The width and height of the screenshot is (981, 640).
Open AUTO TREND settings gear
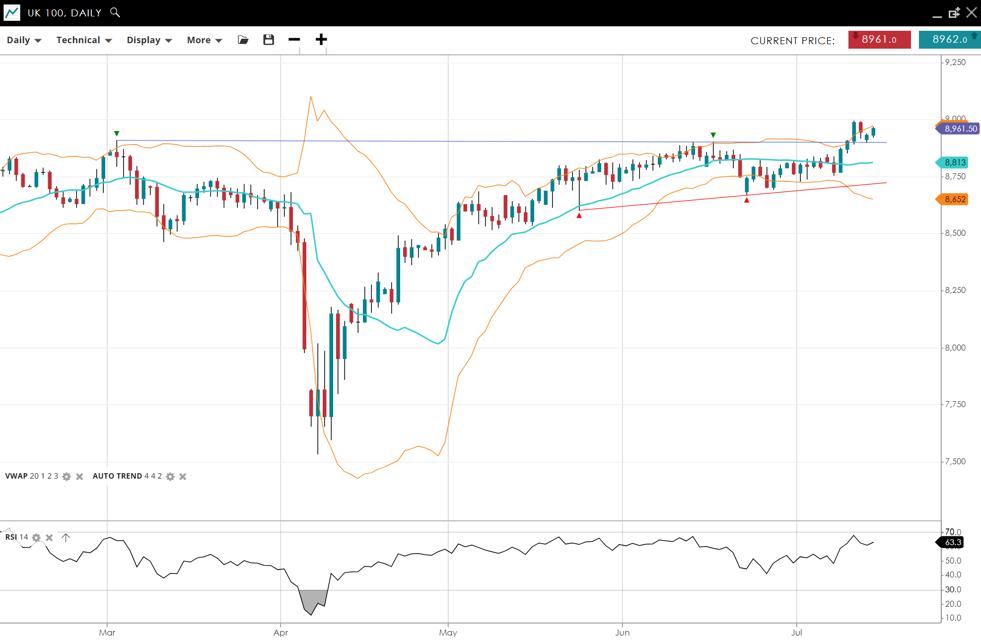(x=170, y=477)
